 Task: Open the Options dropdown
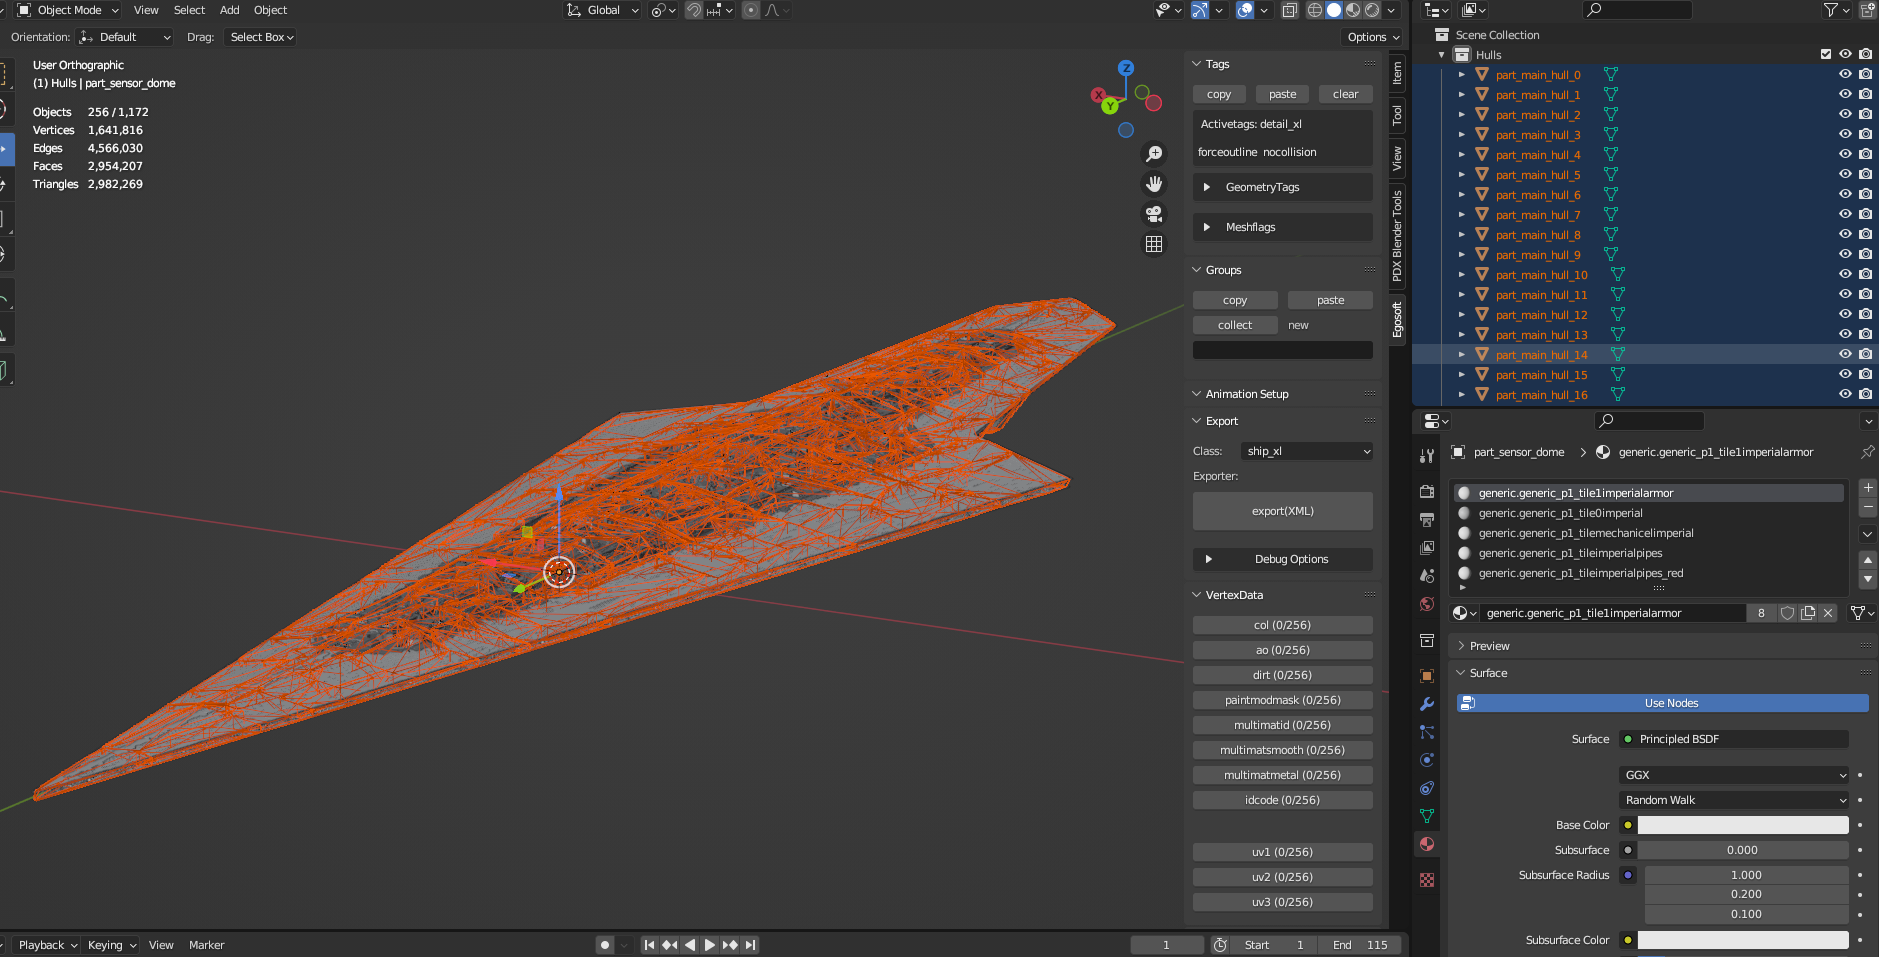pyautogui.click(x=1373, y=37)
